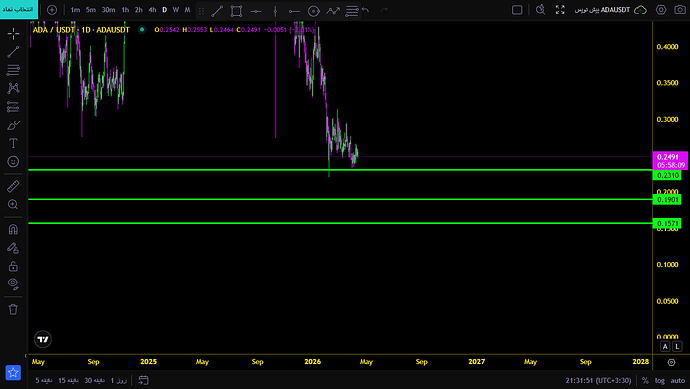This screenshot has width=690, height=389.
Task: Select the text tool
Action: (13, 143)
